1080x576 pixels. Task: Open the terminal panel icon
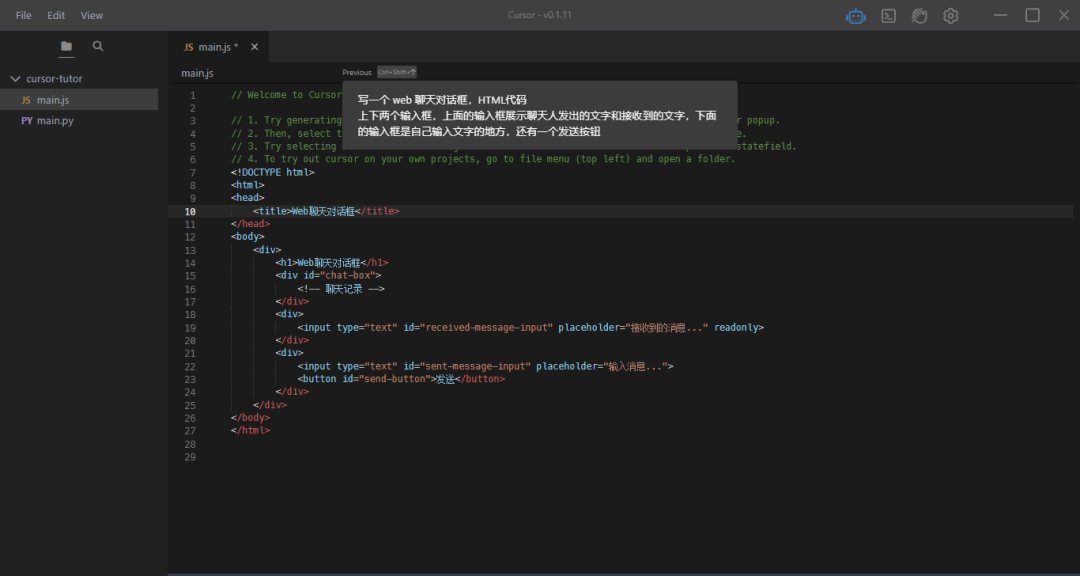tap(888, 16)
